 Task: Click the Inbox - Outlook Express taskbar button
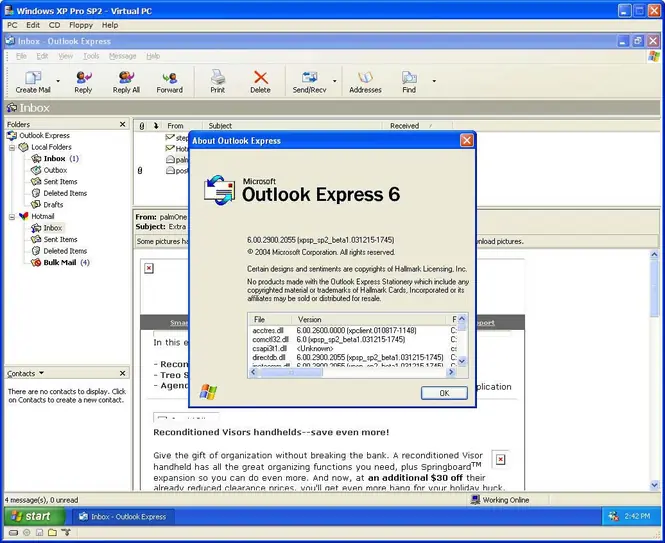(x=123, y=517)
